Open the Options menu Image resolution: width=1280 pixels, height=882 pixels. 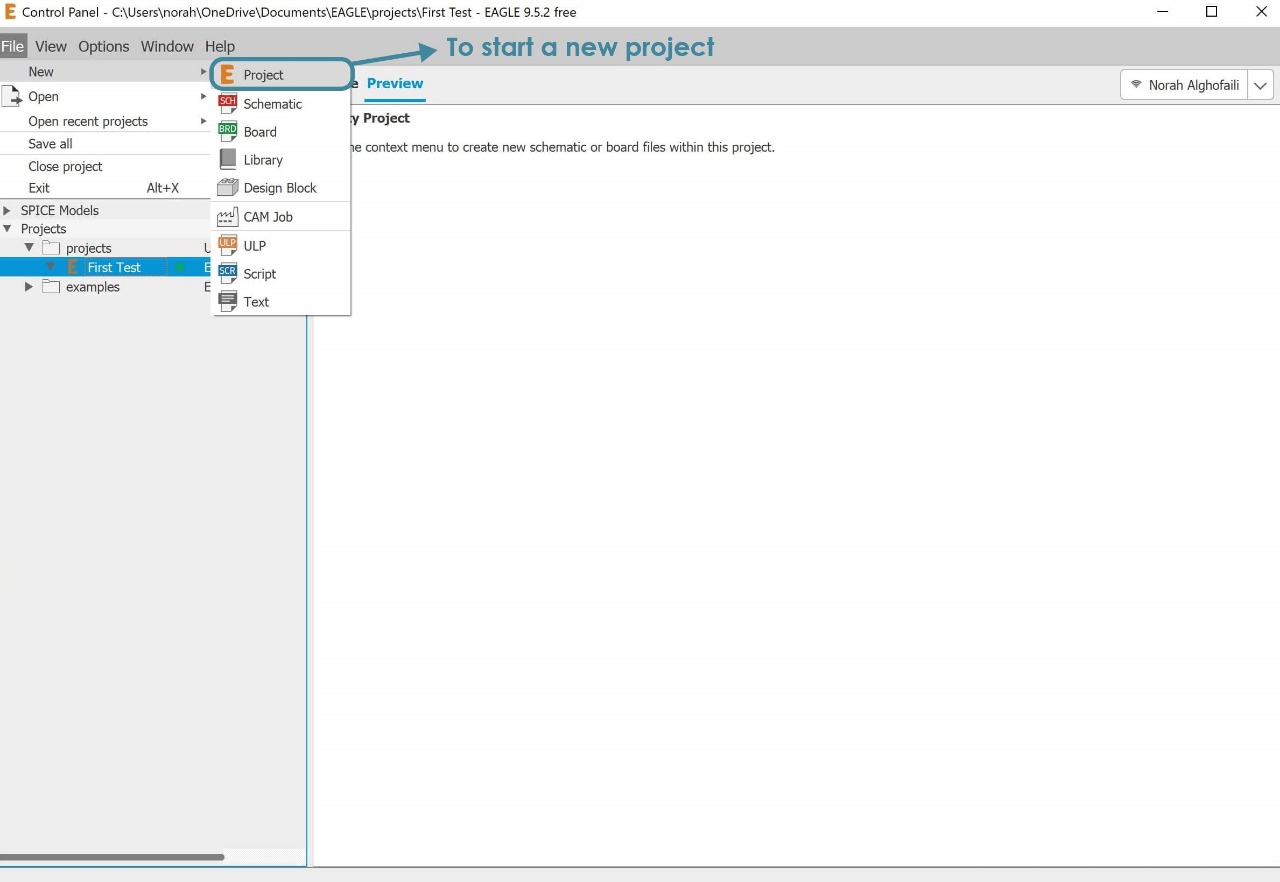[x=104, y=46]
